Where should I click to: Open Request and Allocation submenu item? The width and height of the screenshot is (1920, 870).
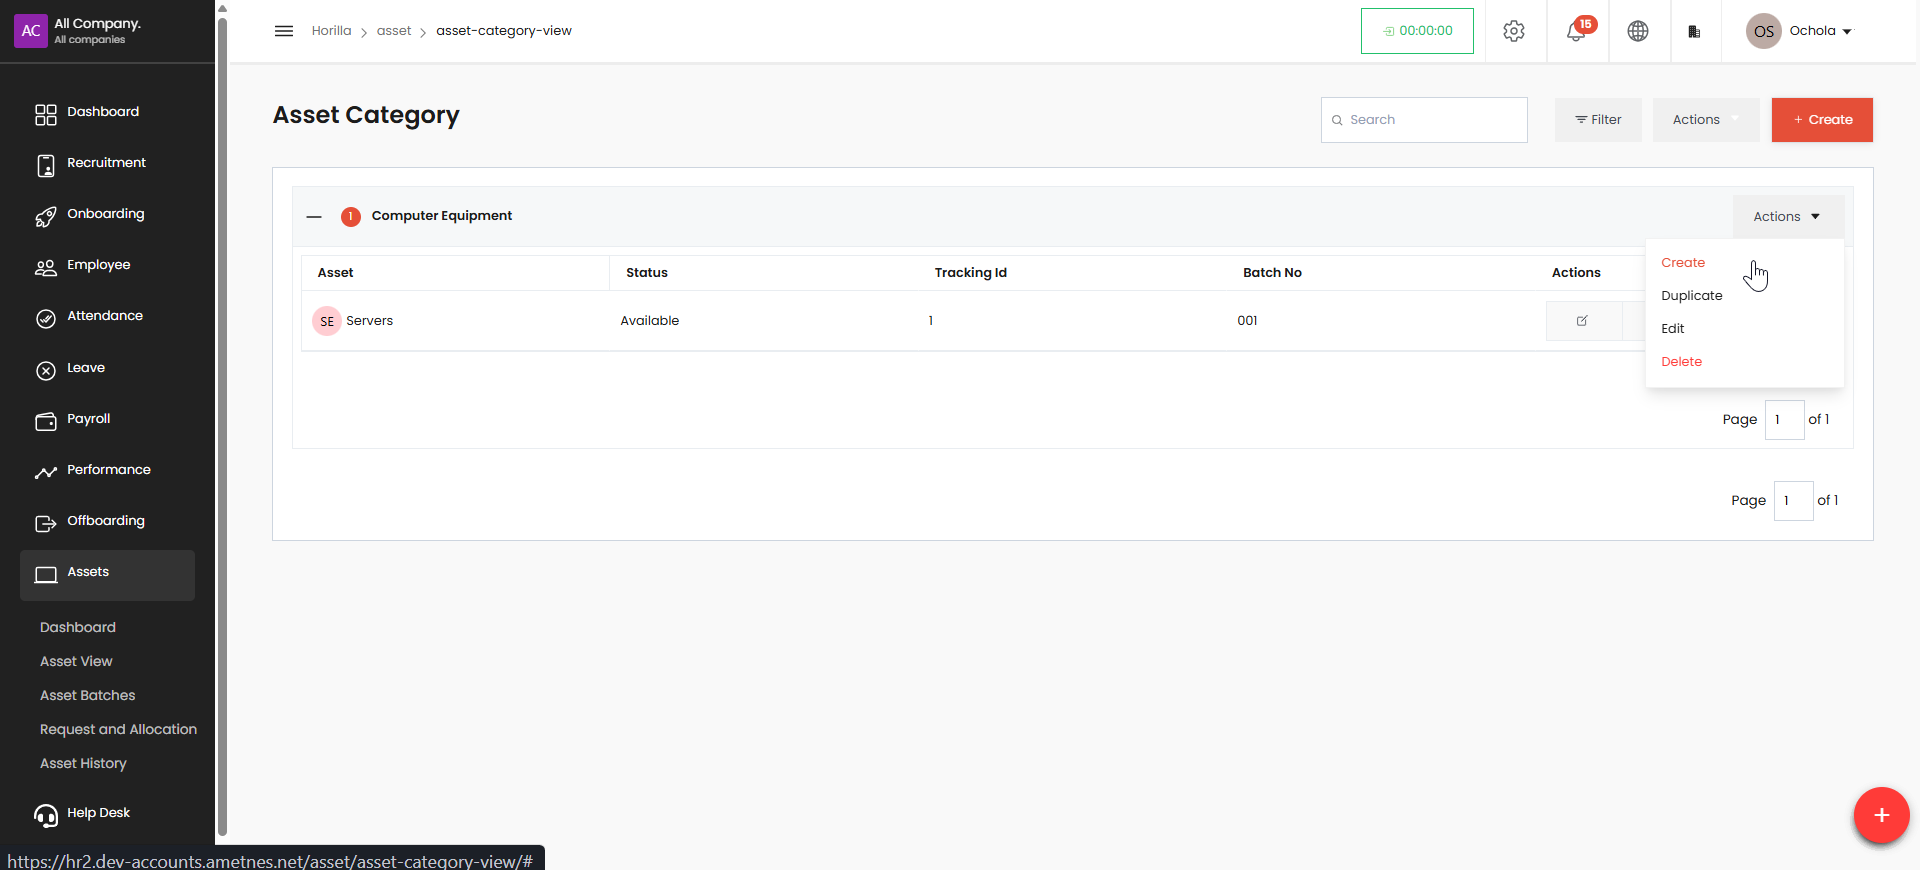118,729
